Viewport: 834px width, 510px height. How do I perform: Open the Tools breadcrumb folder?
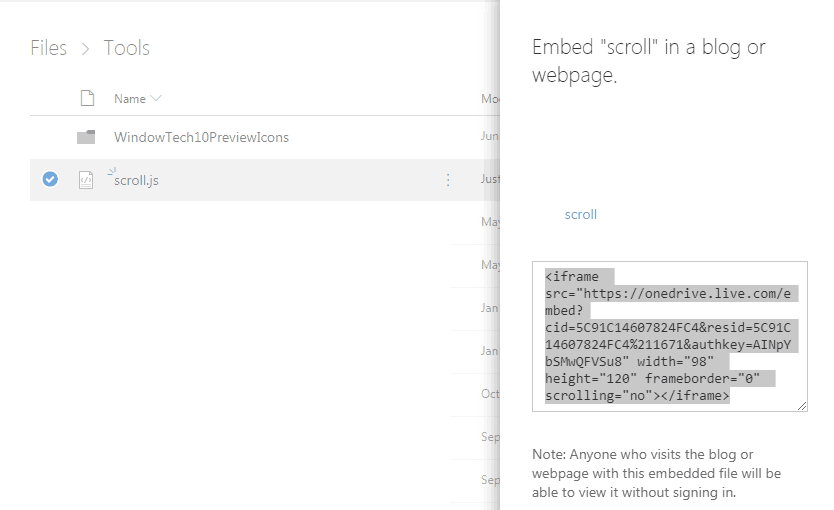click(127, 48)
